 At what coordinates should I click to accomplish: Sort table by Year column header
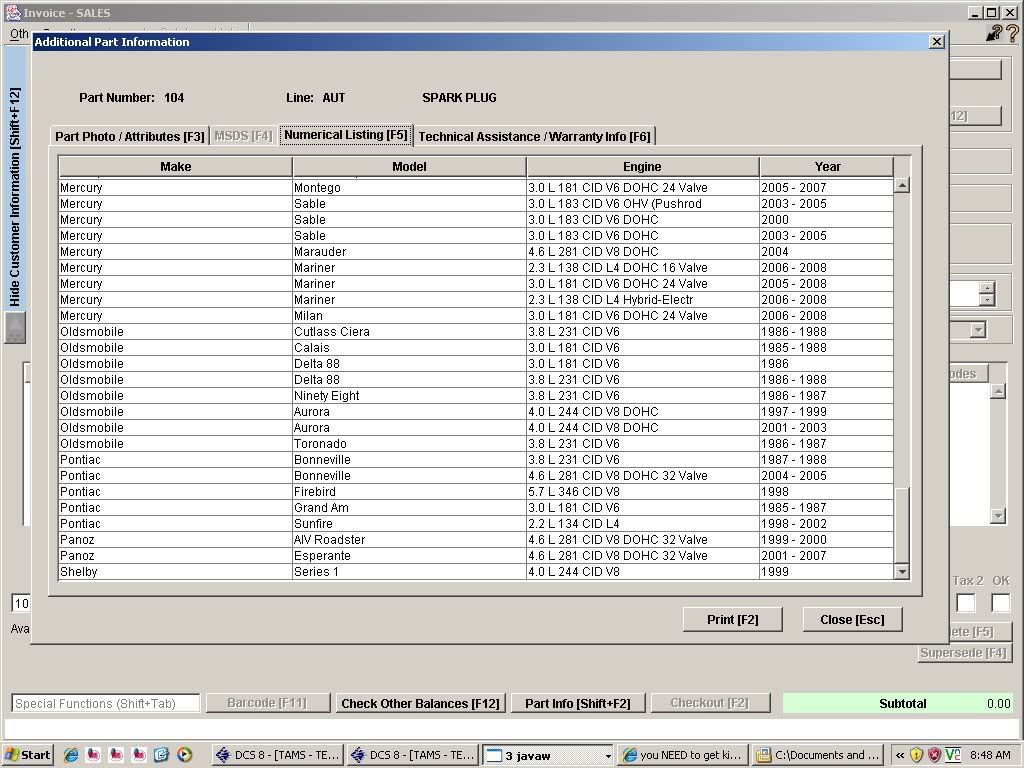[827, 167]
